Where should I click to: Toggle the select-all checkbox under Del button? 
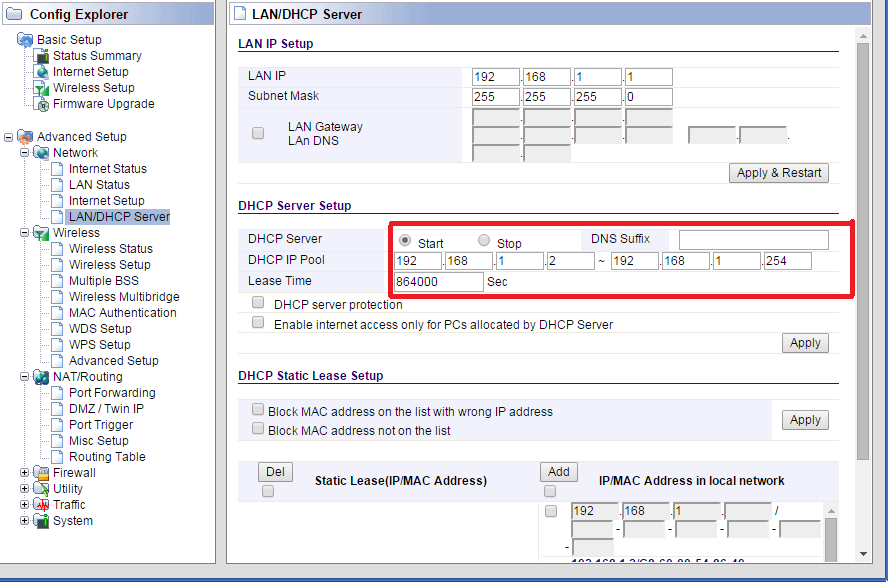(x=268, y=491)
